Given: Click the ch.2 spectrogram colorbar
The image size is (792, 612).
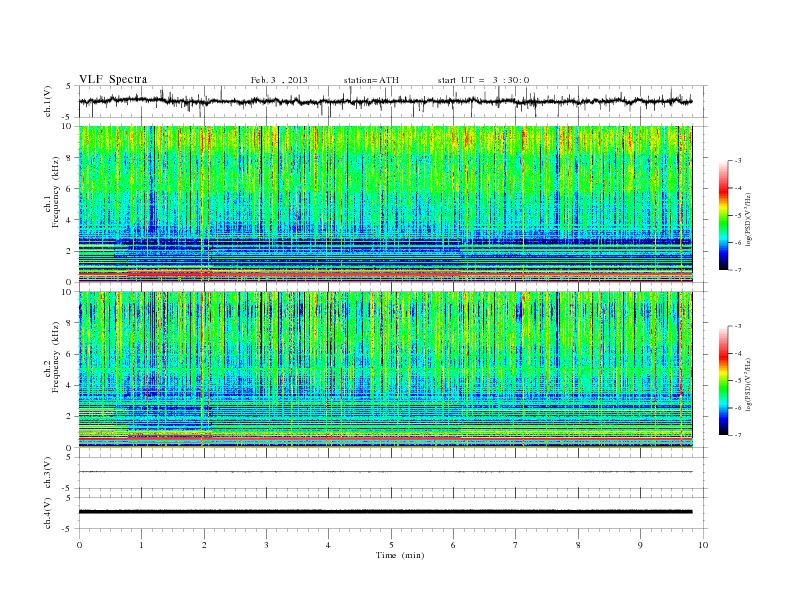Looking at the screenshot, I should click(x=724, y=381).
